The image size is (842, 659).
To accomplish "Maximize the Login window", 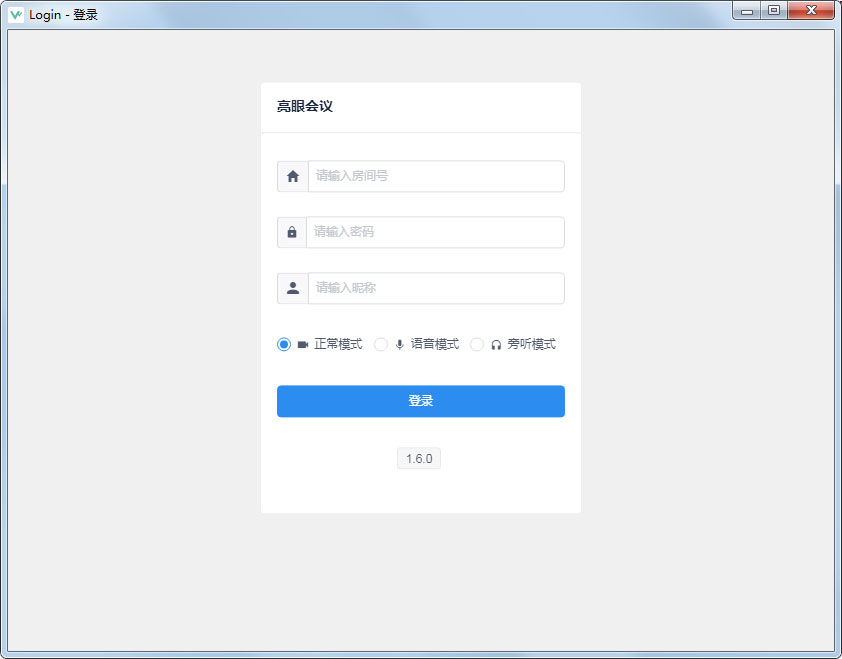I will (x=773, y=10).
